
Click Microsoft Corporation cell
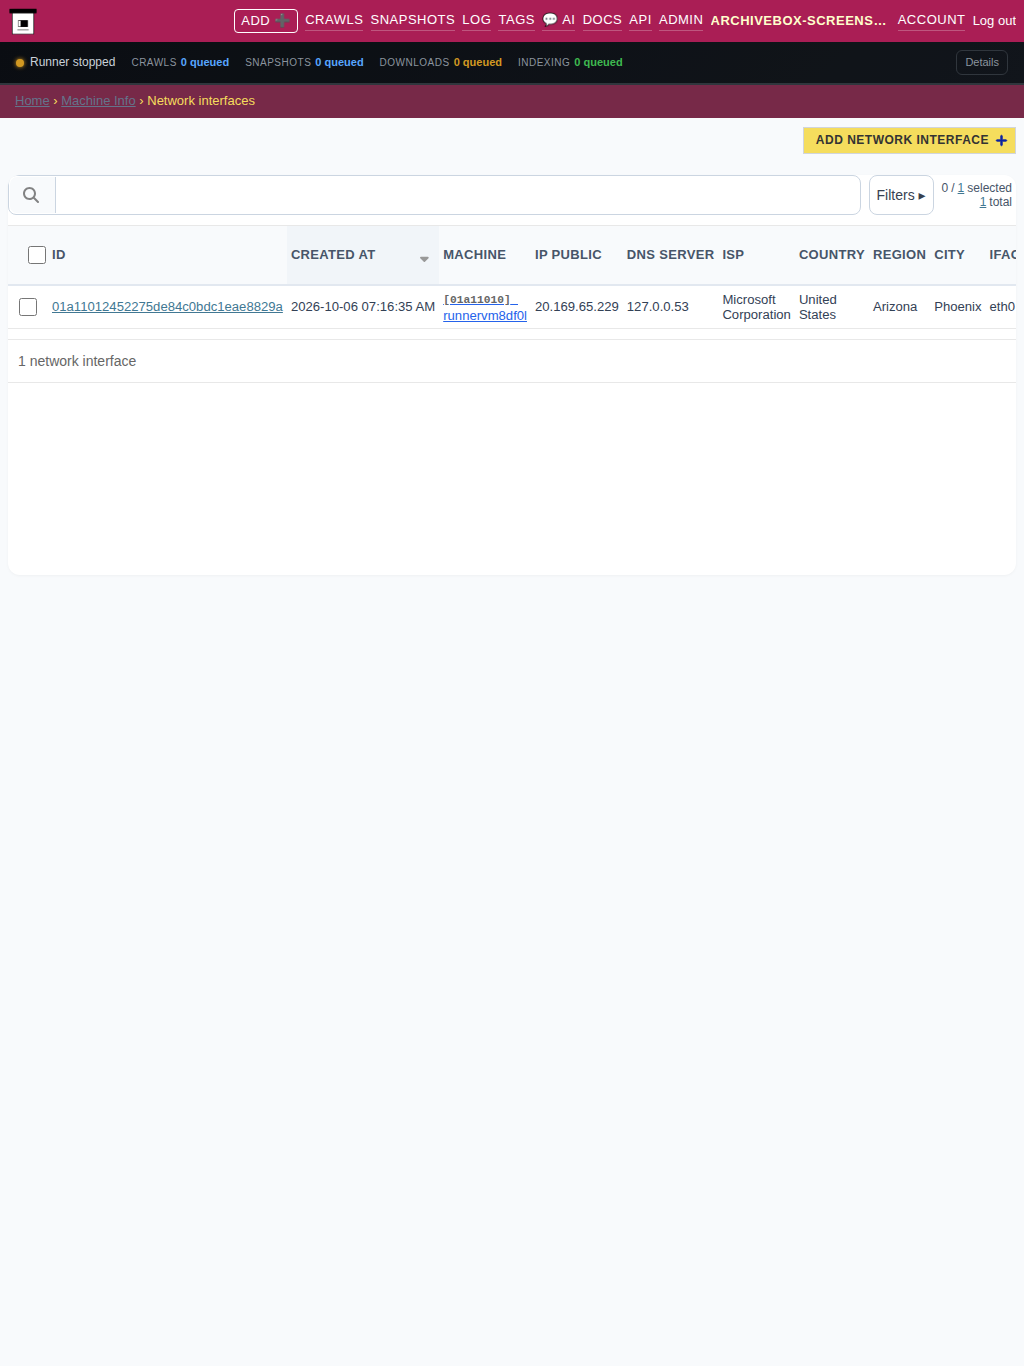click(756, 307)
